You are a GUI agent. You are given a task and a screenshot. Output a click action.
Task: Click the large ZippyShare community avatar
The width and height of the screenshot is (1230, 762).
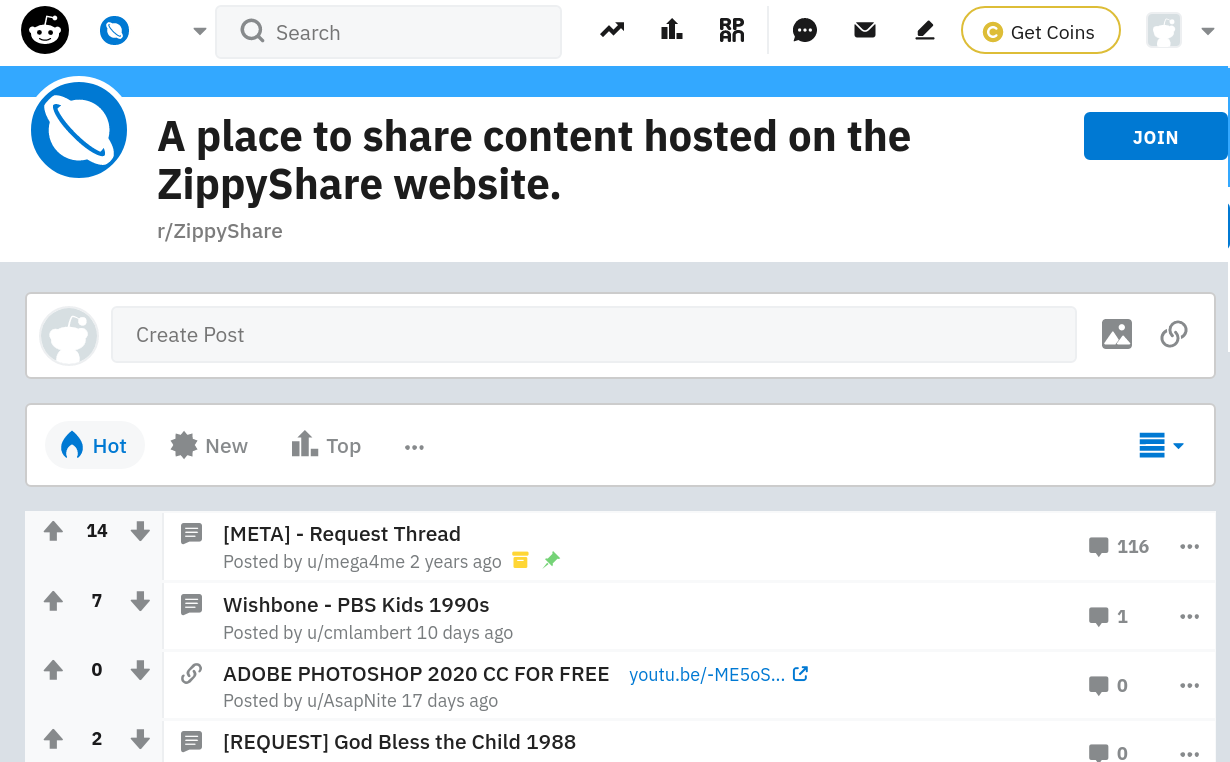coord(79,130)
